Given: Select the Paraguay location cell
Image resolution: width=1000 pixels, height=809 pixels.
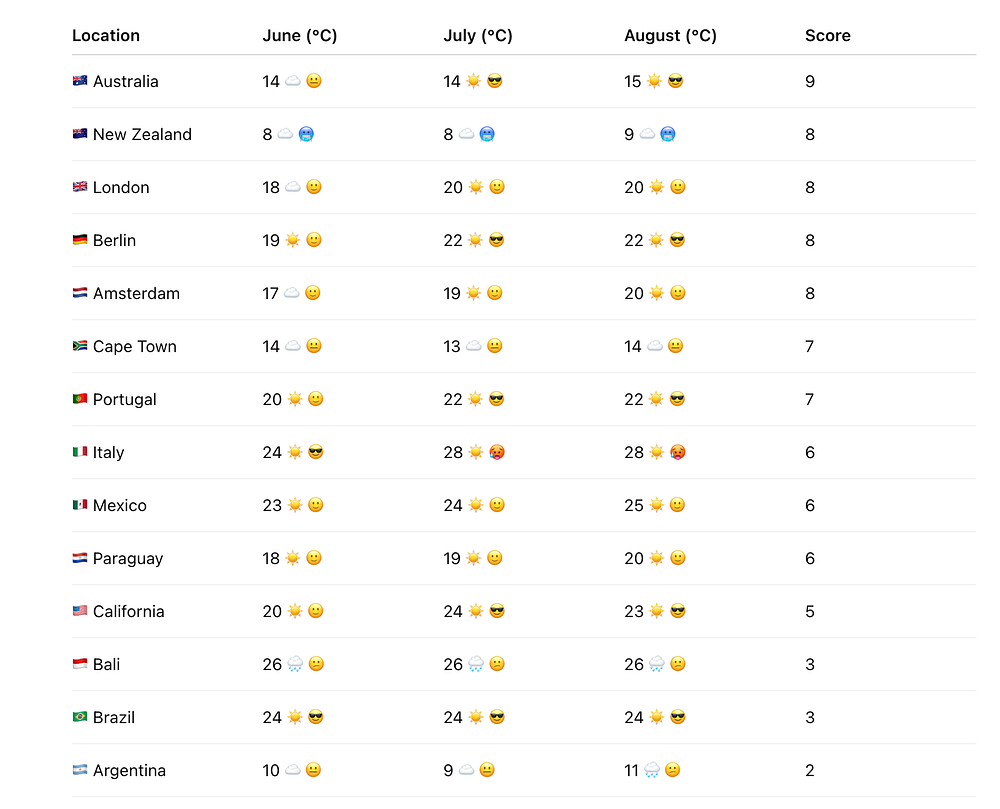Looking at the screenshot, I should [128, 558].
